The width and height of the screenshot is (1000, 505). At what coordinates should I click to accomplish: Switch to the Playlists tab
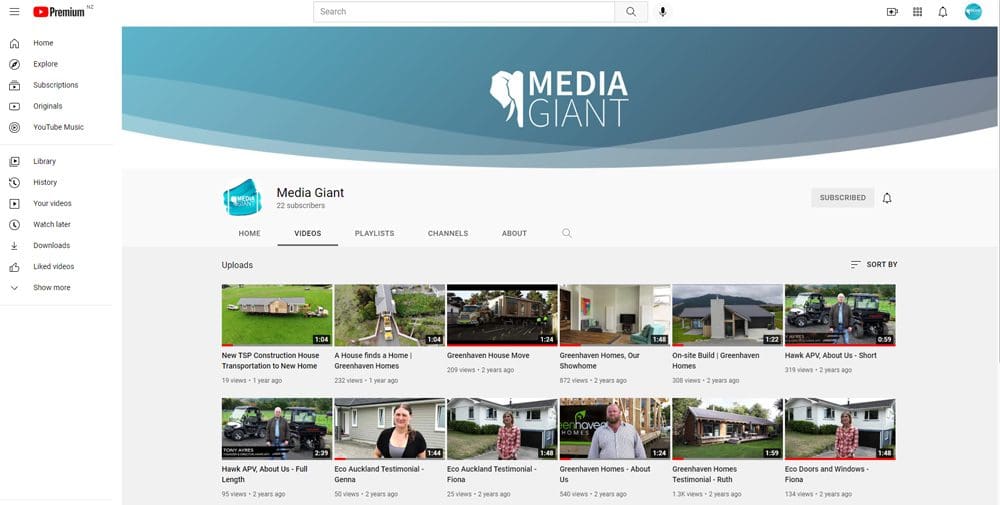click(x=374, y=233)
